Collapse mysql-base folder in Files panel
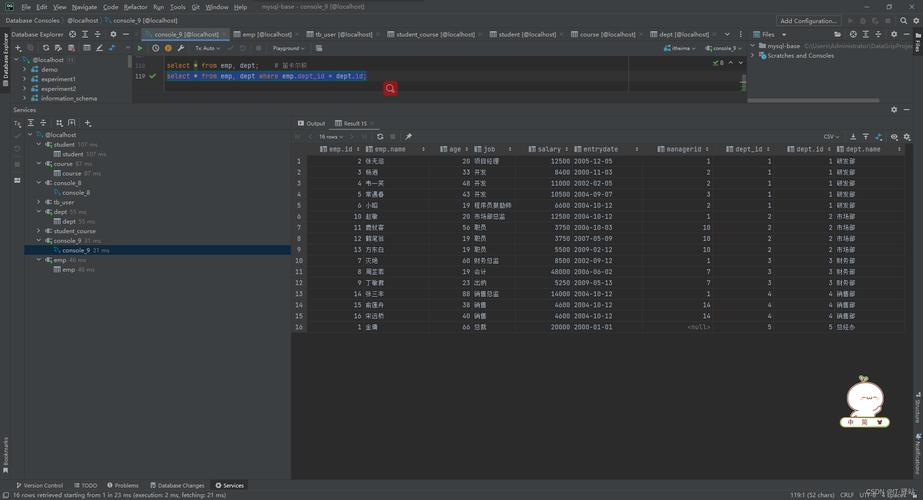 click(x=753, y=45)
